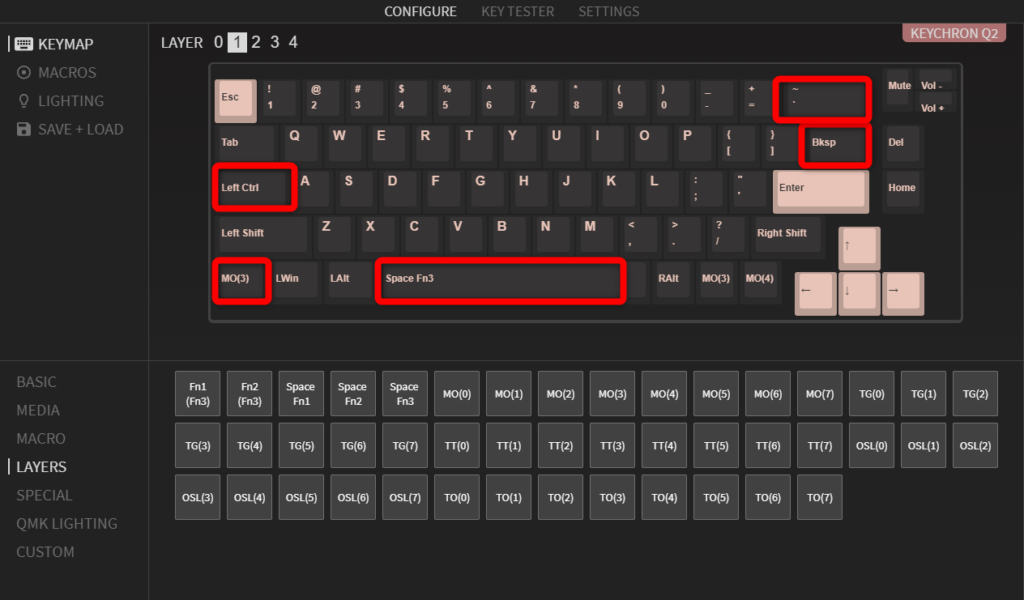Choose the TO(7) keycode

click(820, 497)
